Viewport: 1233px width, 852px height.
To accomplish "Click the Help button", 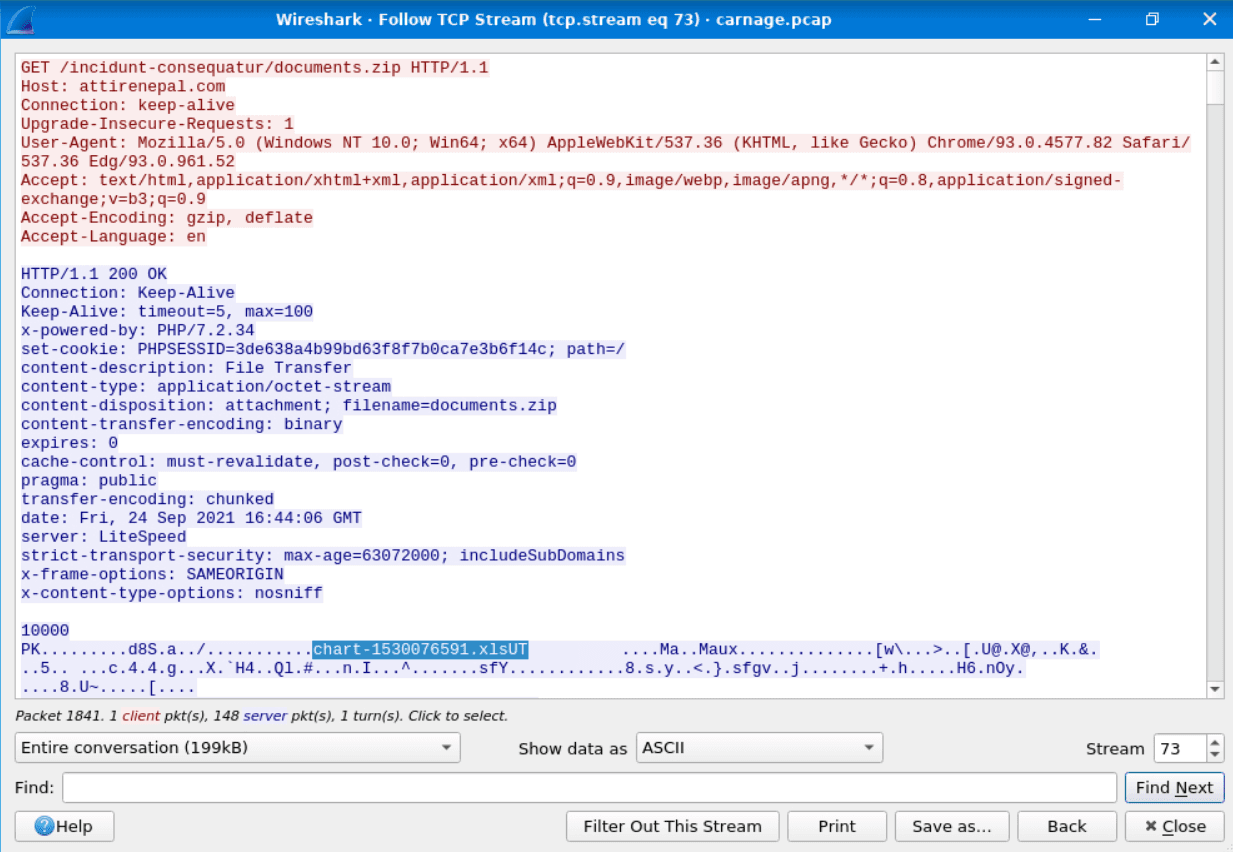I will [x=64, y=826].
